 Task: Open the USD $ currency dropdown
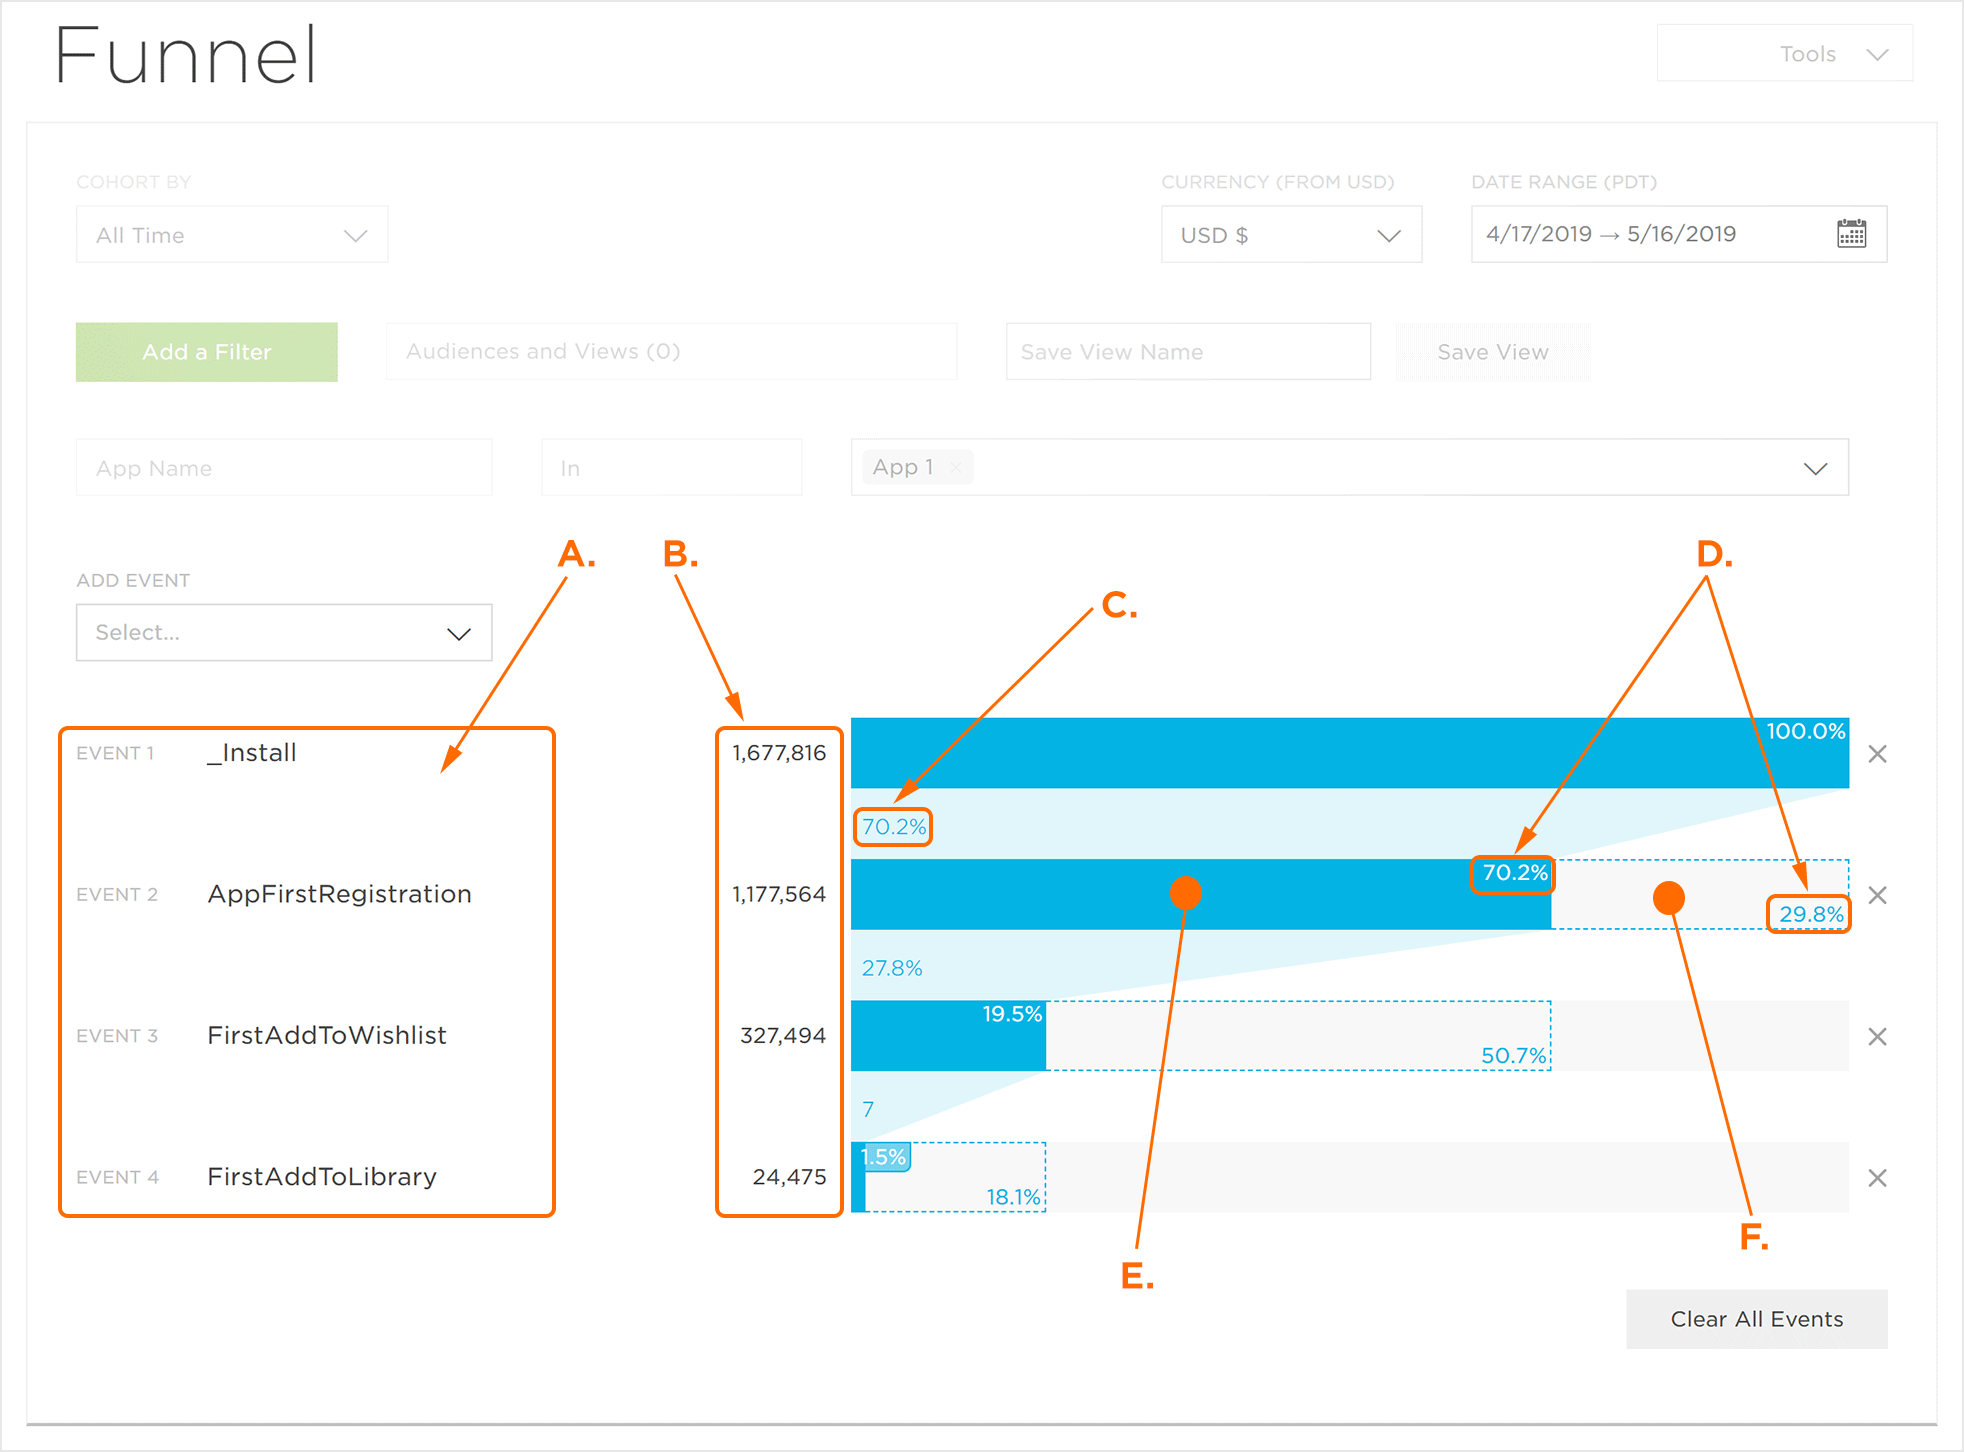pos(1290,235)
